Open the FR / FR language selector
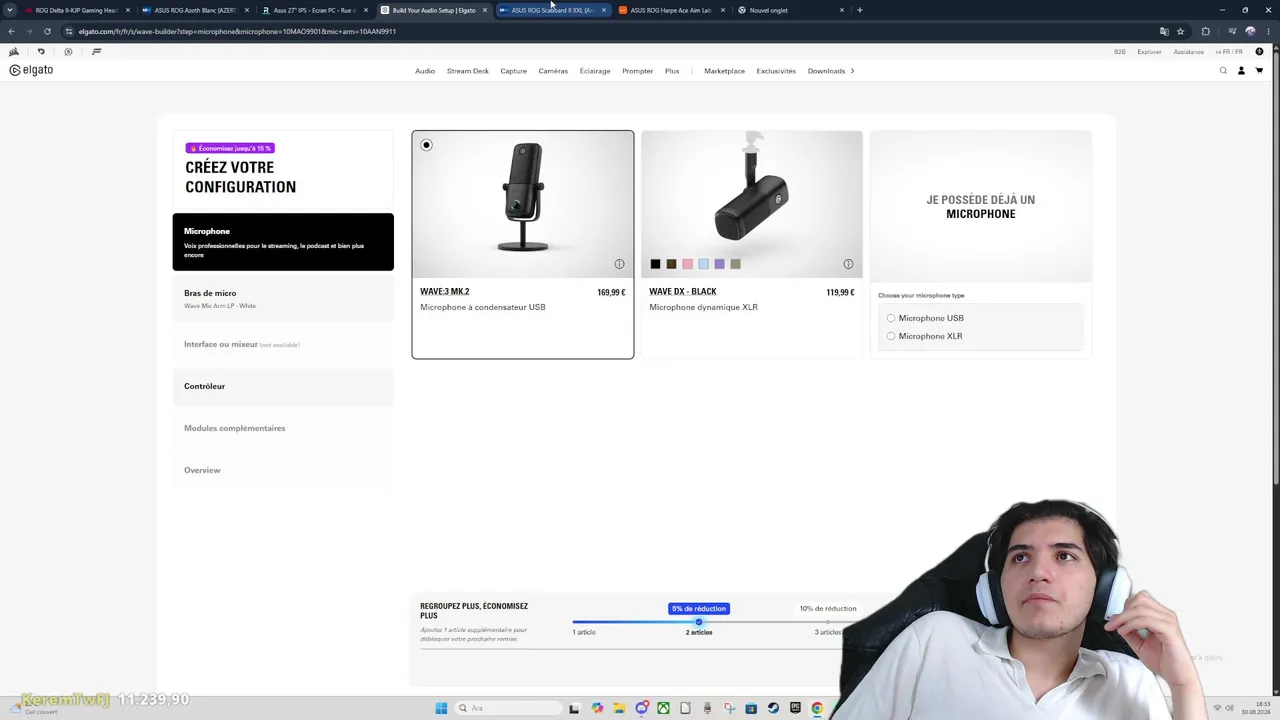This screenshot has height=720, width=1280. click(1229, 51)
